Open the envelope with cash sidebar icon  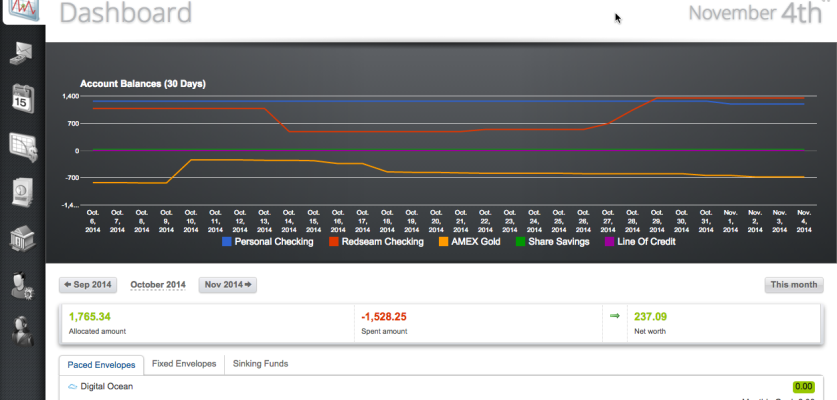coord(21,54)
